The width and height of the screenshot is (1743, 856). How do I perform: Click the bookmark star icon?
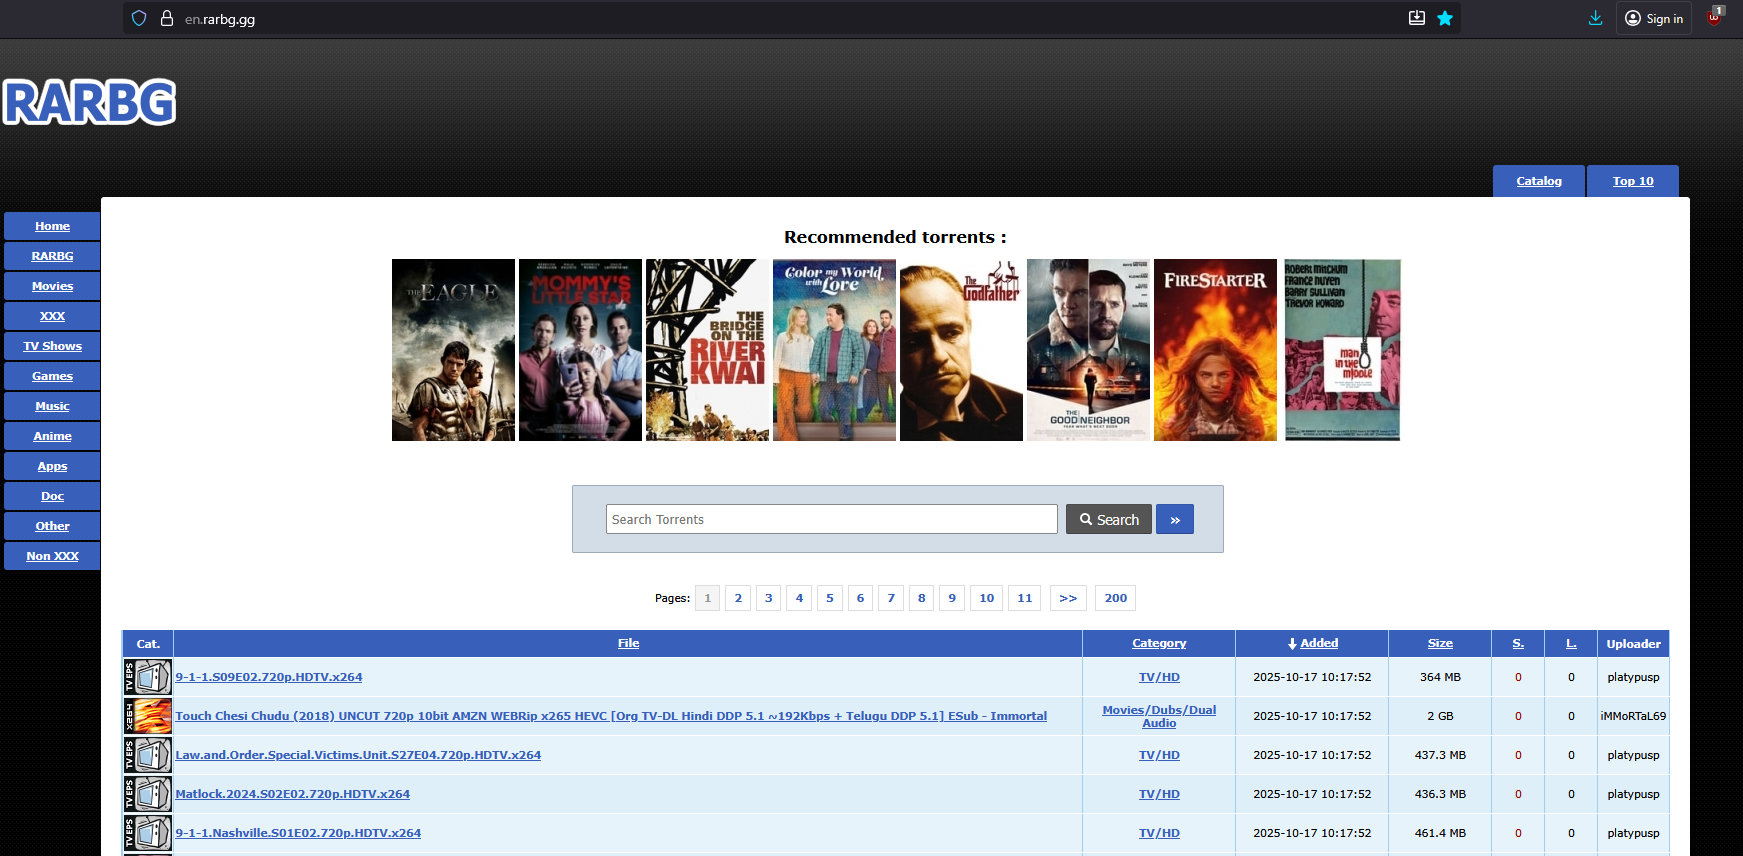[1445, 18]
